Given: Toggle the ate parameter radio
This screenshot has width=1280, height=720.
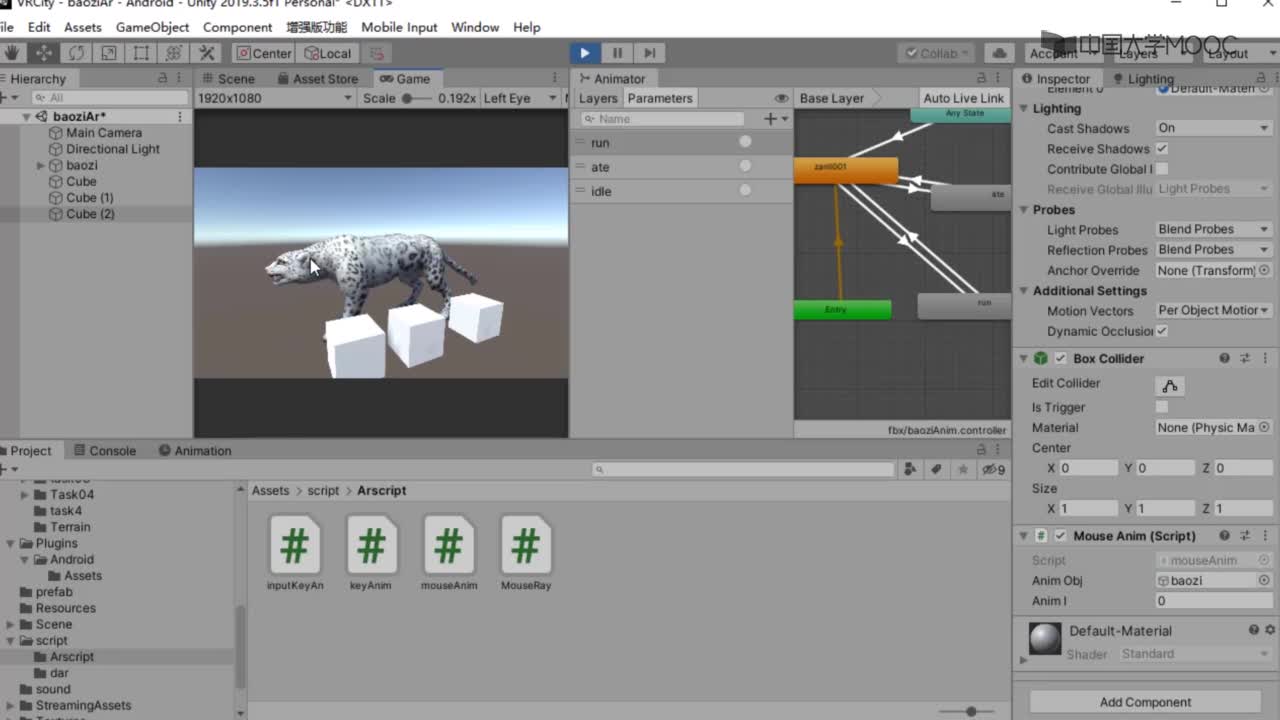Looking at the screenshot, I should 745,166.
